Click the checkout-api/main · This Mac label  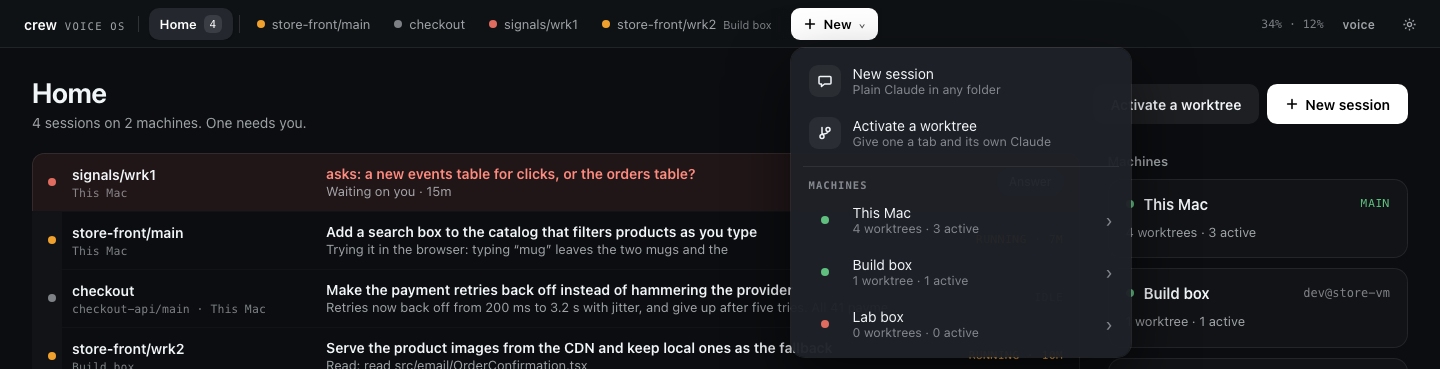coord(169,309)
